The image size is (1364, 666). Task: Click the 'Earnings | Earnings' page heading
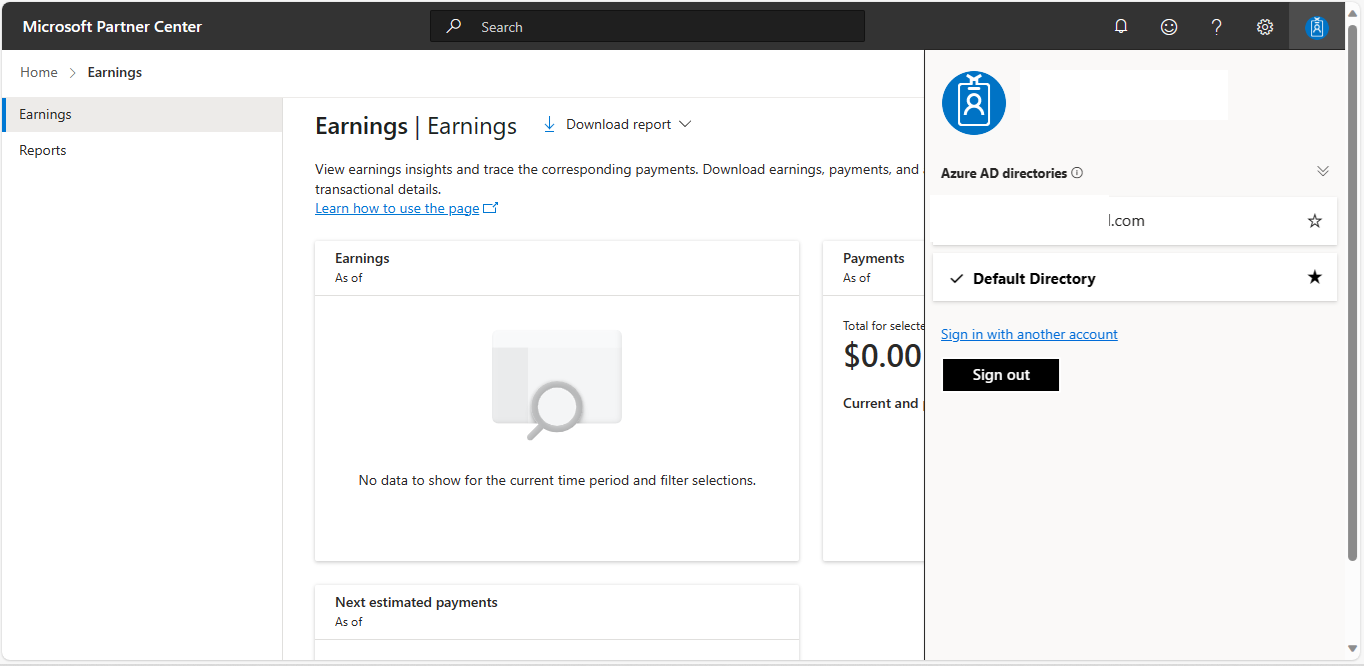tap(416, 126)
